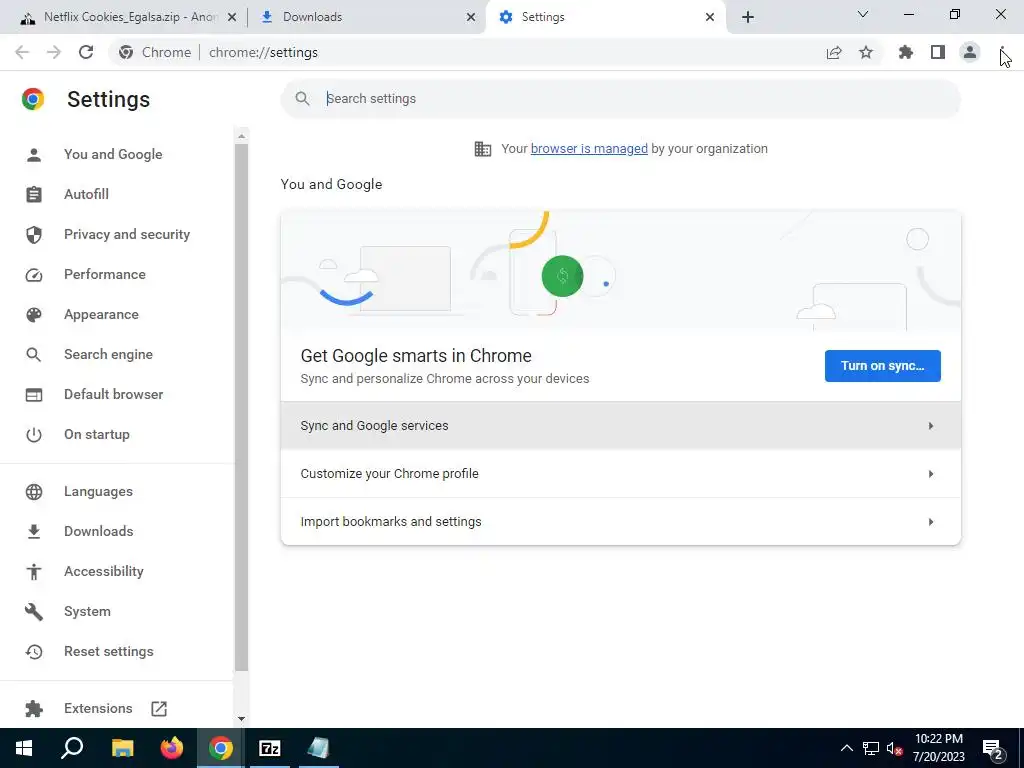Open Accessibility settings
The height and width of the screenshot is (768, 1024).
104,571
